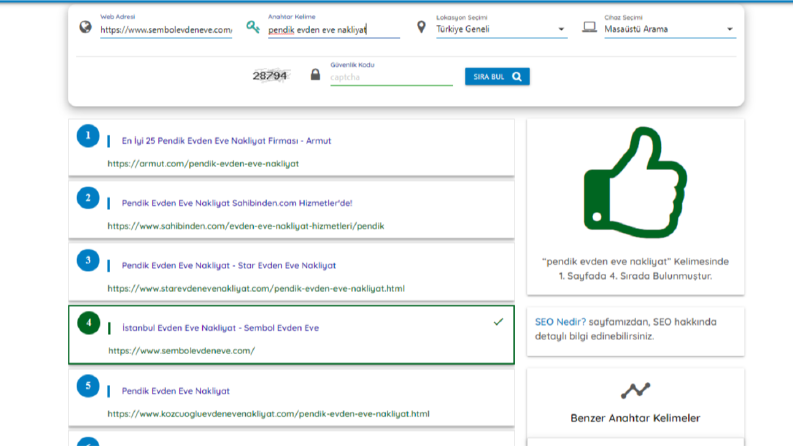Image resolution: width=793 pixels, height=446 pixels.
Task: Click the captcha image 28794
Action: point(270,76)
